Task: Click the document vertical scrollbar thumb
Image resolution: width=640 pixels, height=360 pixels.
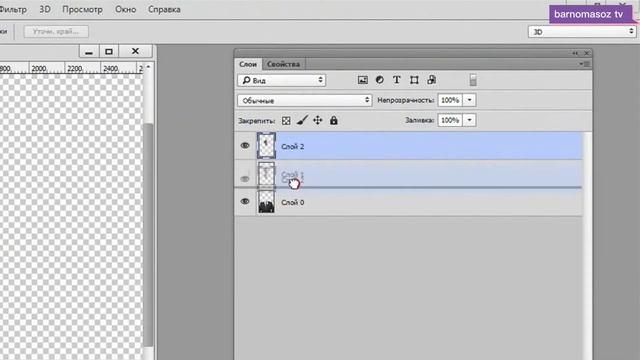Action: point(148,235)
